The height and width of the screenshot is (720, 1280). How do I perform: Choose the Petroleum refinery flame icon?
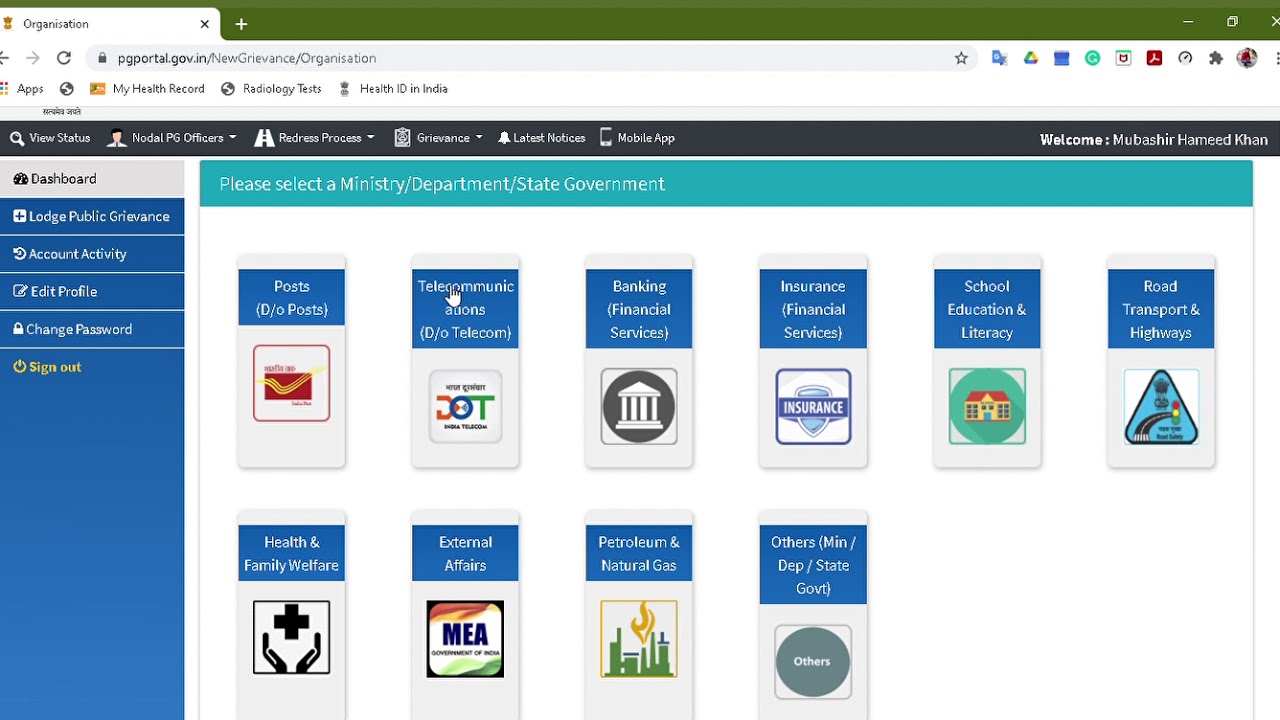pyautogui.click(x=639, y=639)
